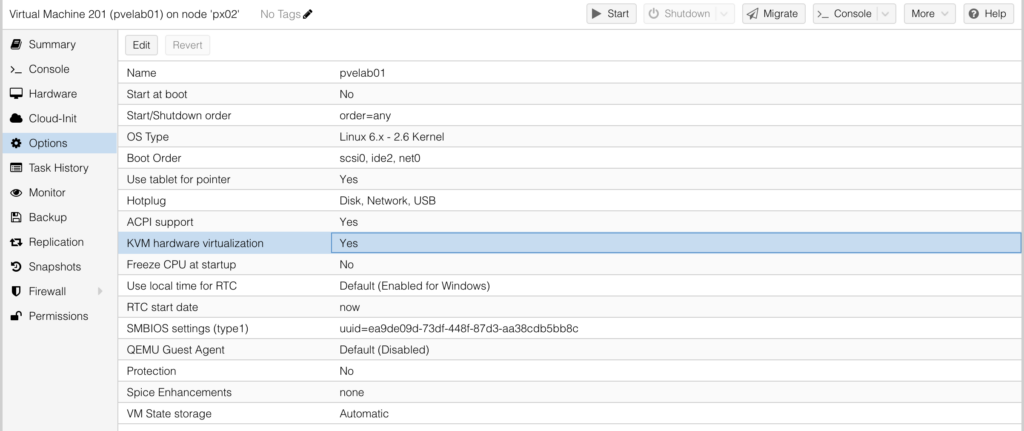
Task: Click the Hardware monitor icon
Action: point(16,94)
